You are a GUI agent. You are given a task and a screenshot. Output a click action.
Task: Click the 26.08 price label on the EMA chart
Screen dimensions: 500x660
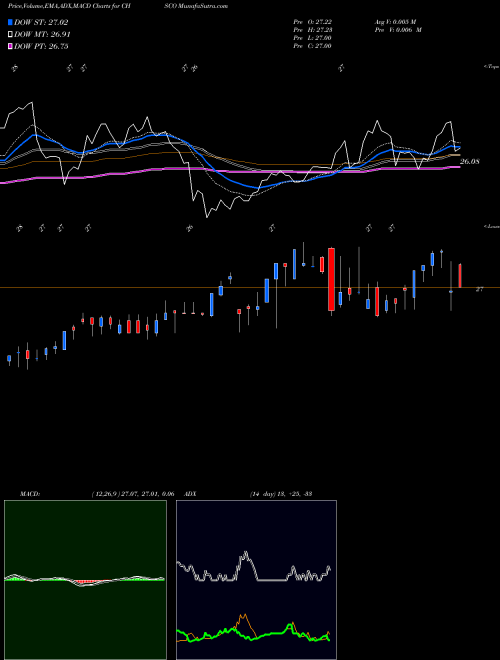tap(469, 162)
